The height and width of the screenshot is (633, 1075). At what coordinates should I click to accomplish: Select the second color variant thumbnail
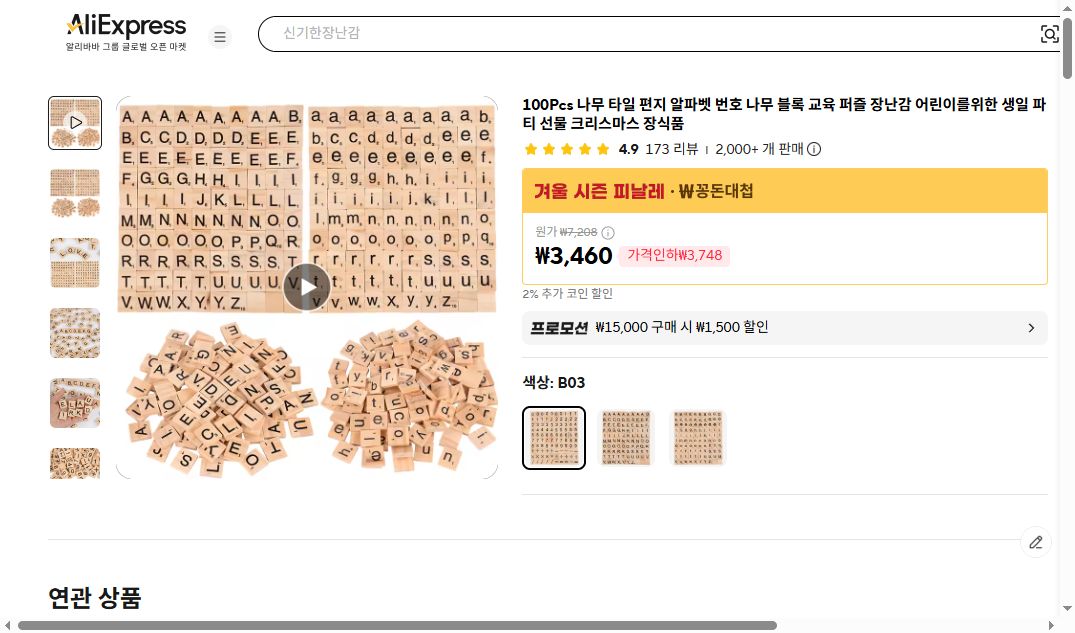click(625, 437)
